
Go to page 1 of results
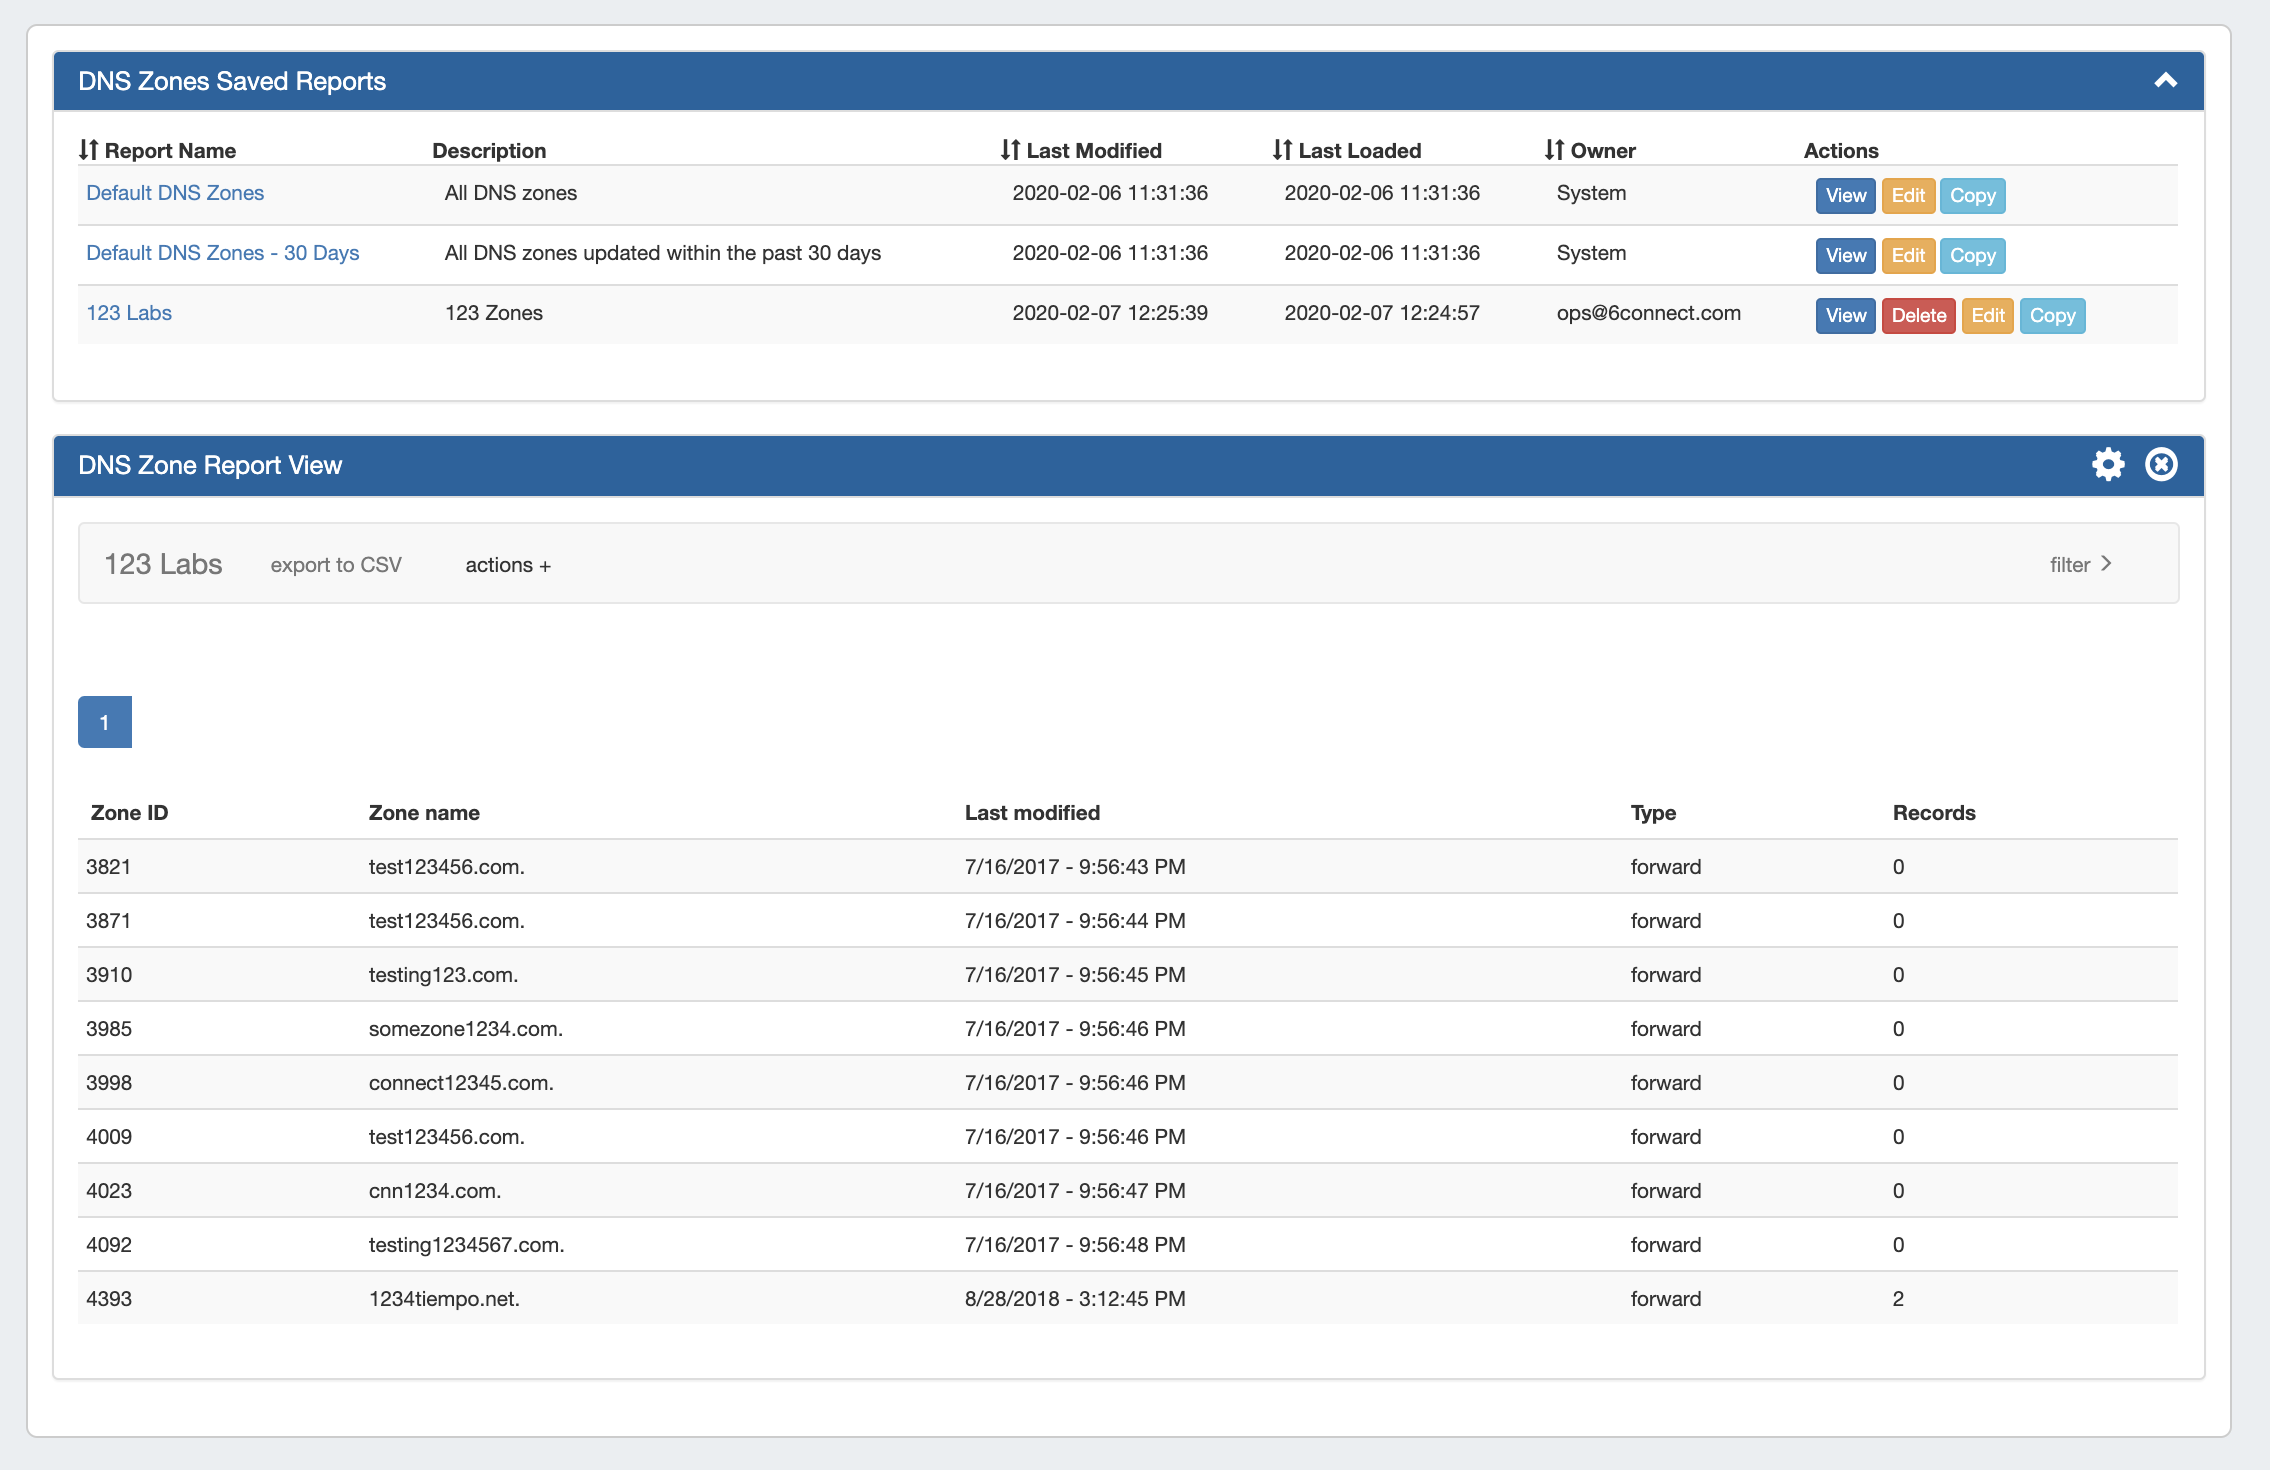pyautogui.click(x=105, y=722)
